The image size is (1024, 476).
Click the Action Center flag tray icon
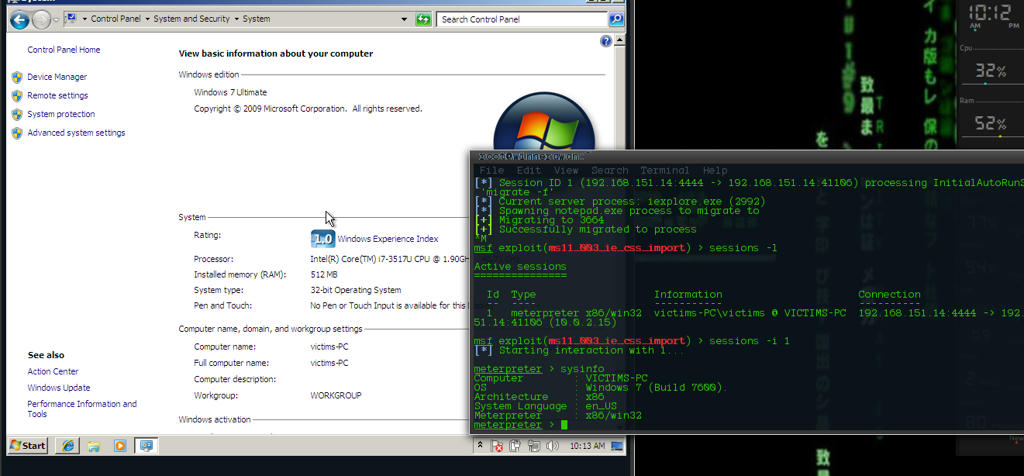point(498,446)
